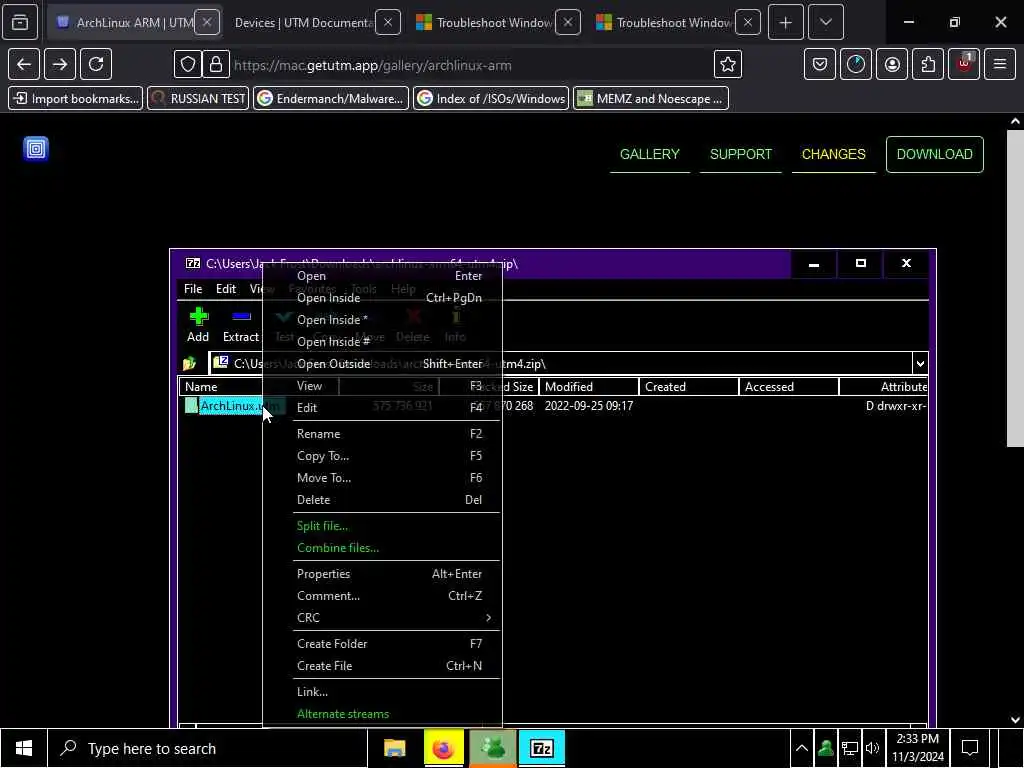Click the browser URL address field
Image resolution: width=1024 pixels, height=768 pixels.
470,65
